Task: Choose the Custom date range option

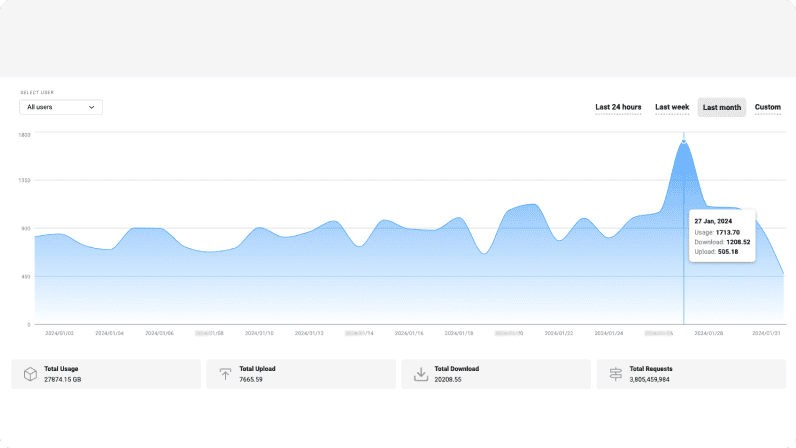Action: pos(767,107)
